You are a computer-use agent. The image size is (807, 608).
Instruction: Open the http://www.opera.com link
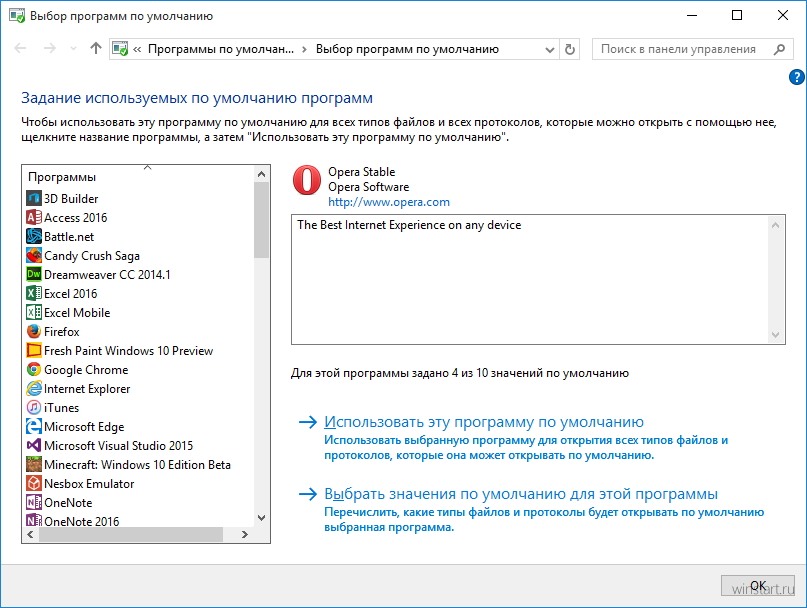pos(389,202)
